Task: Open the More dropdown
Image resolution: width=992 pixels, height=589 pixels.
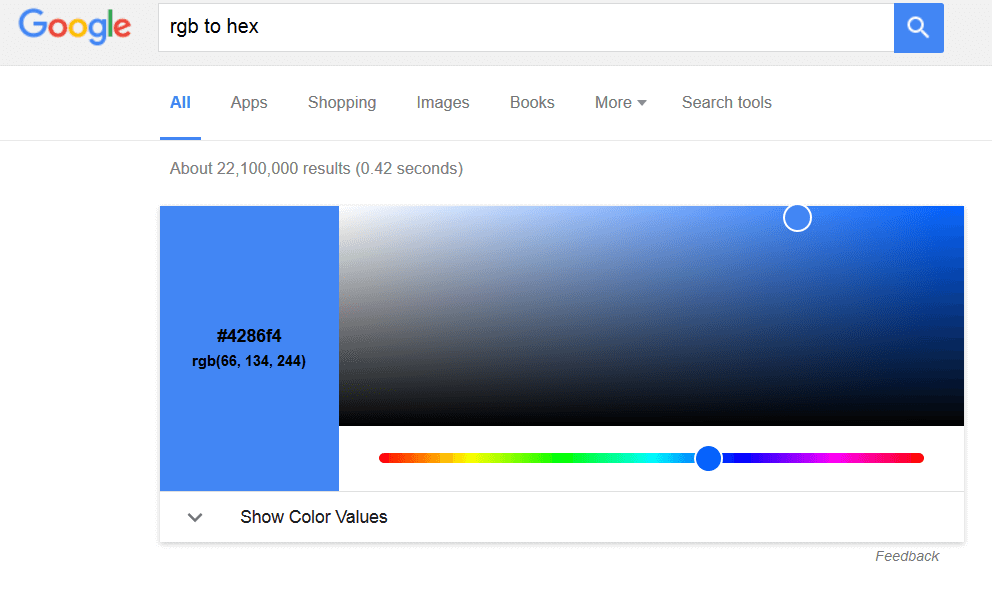Action: 620,102
